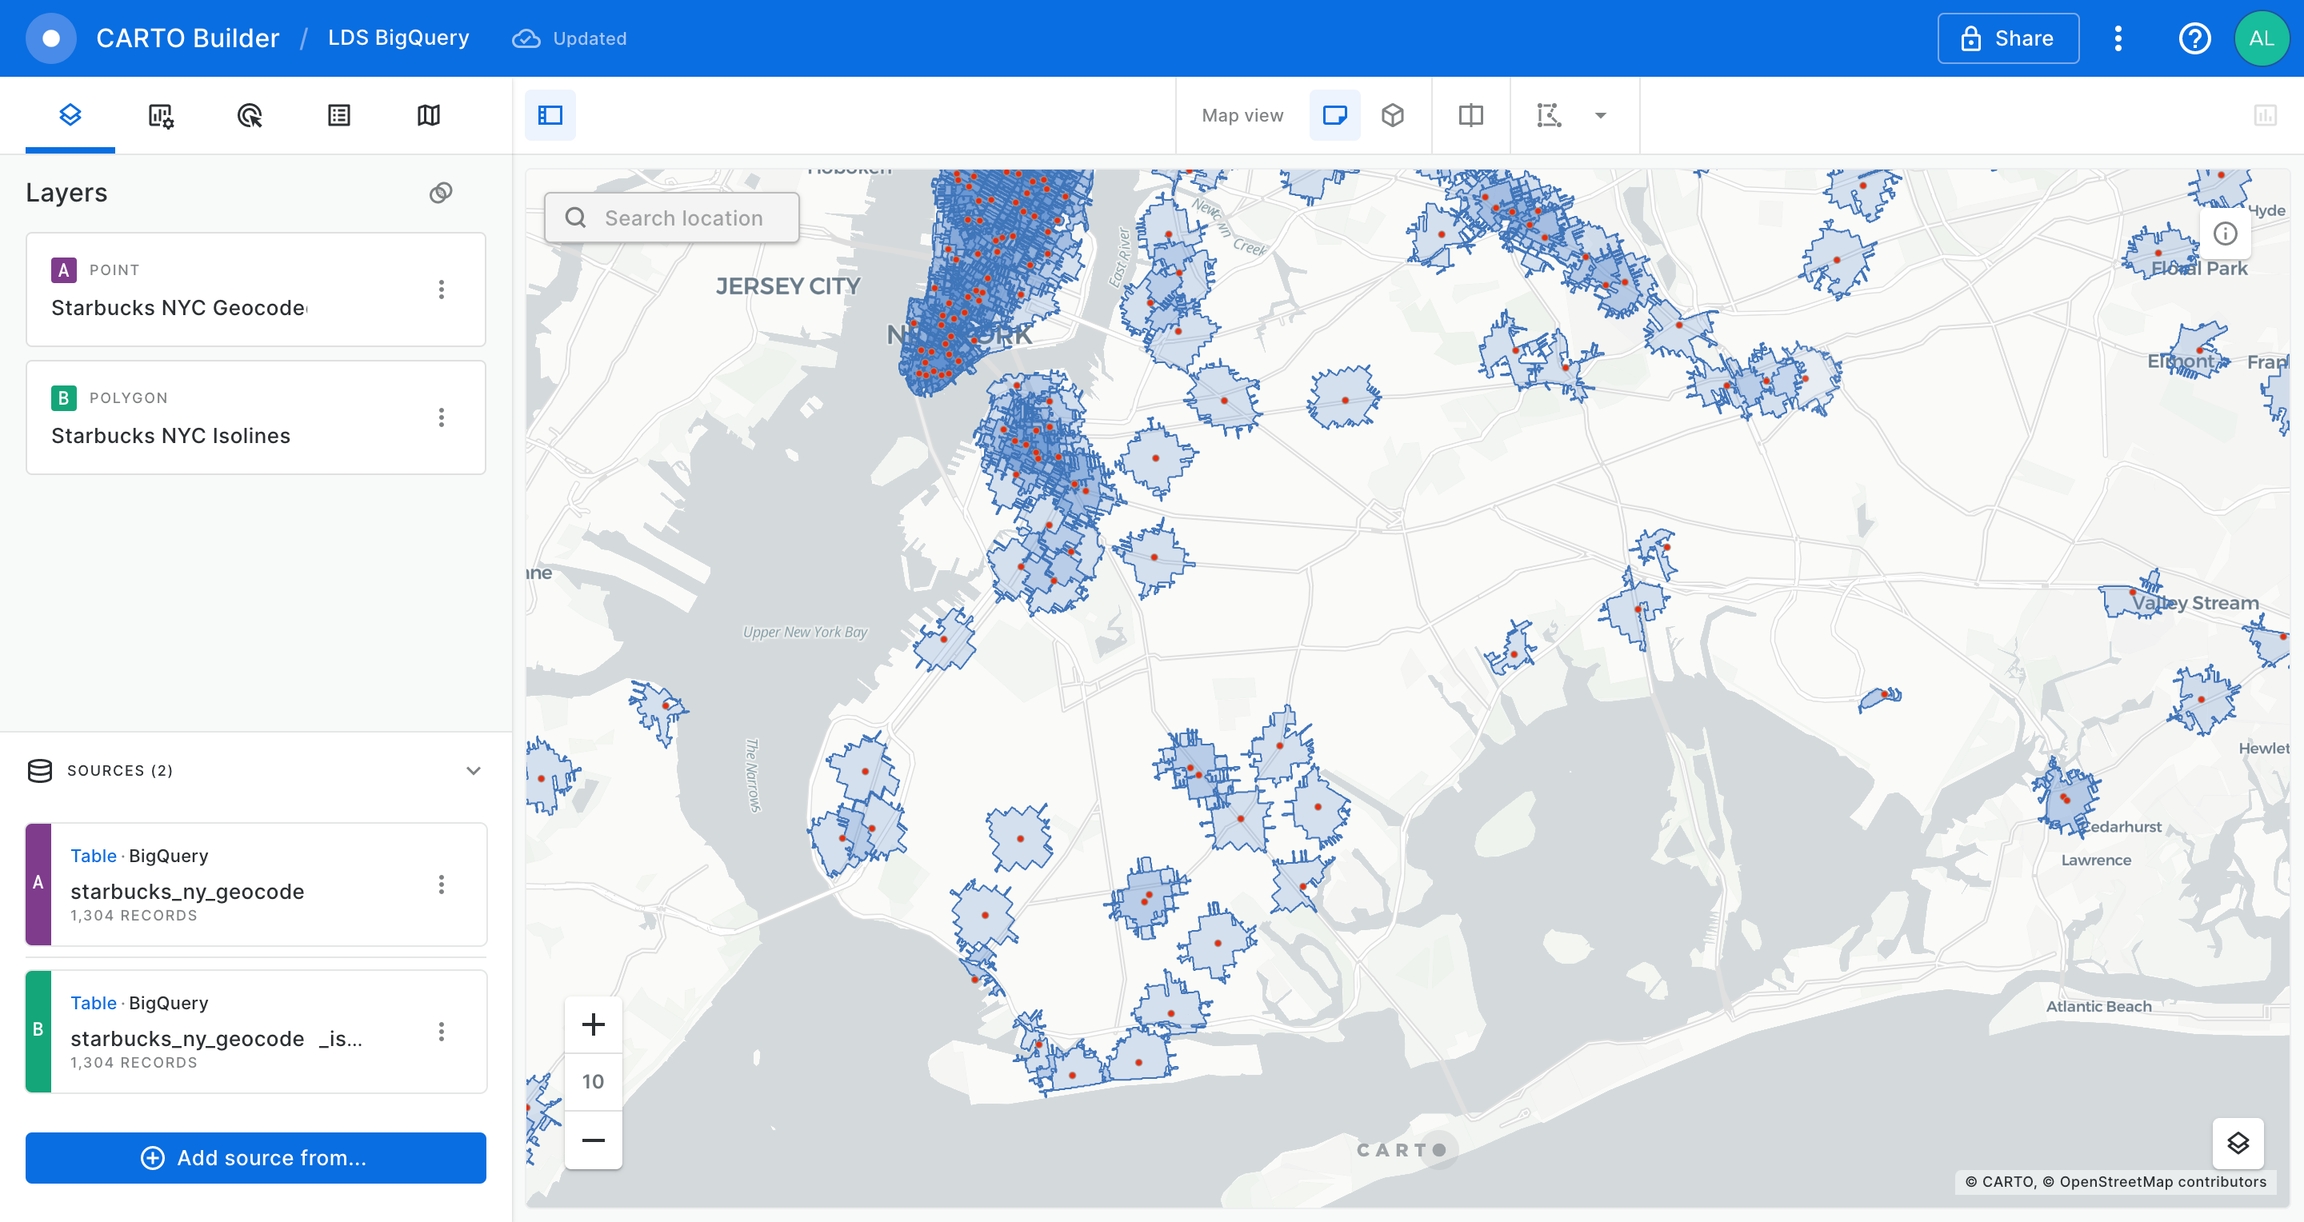Open the map options kebab menu in header
Viewport: 2304px width, 1222px height.
click(2118, 38)
